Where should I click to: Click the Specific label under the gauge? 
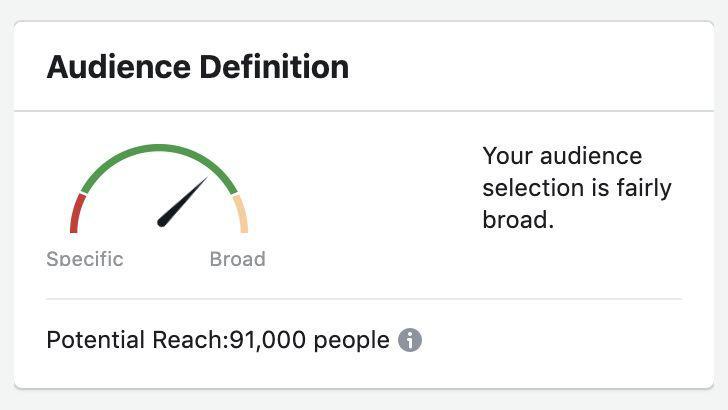85,259
